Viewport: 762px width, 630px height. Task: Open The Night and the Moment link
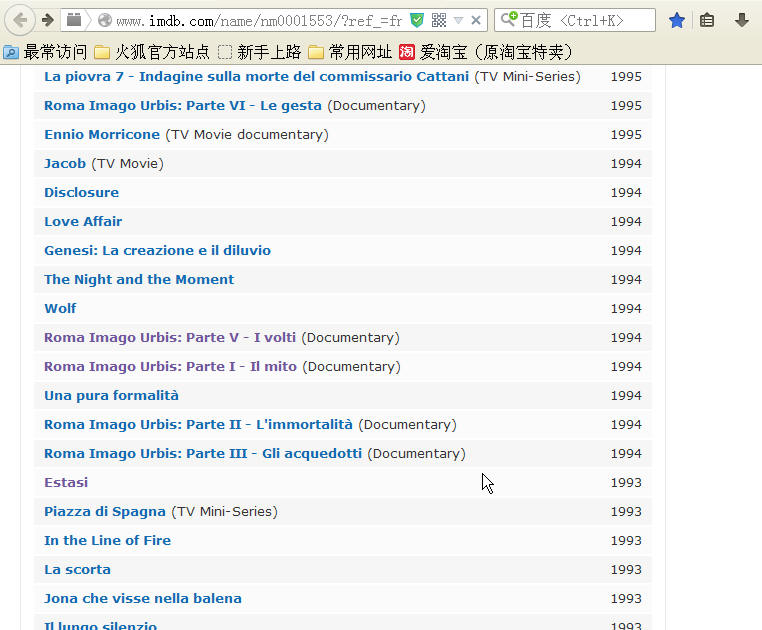(139, 280)
